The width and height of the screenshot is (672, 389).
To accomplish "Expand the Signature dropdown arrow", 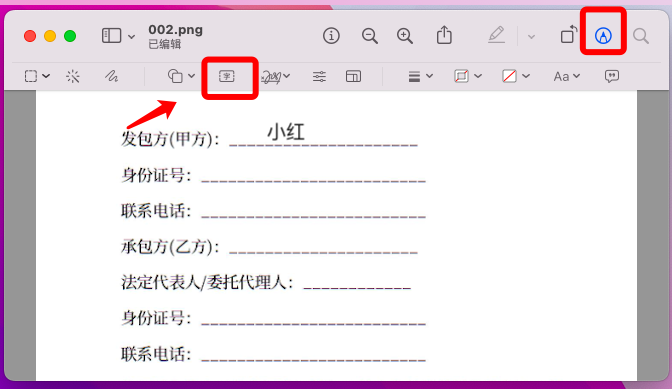I will tap(287, 76).
